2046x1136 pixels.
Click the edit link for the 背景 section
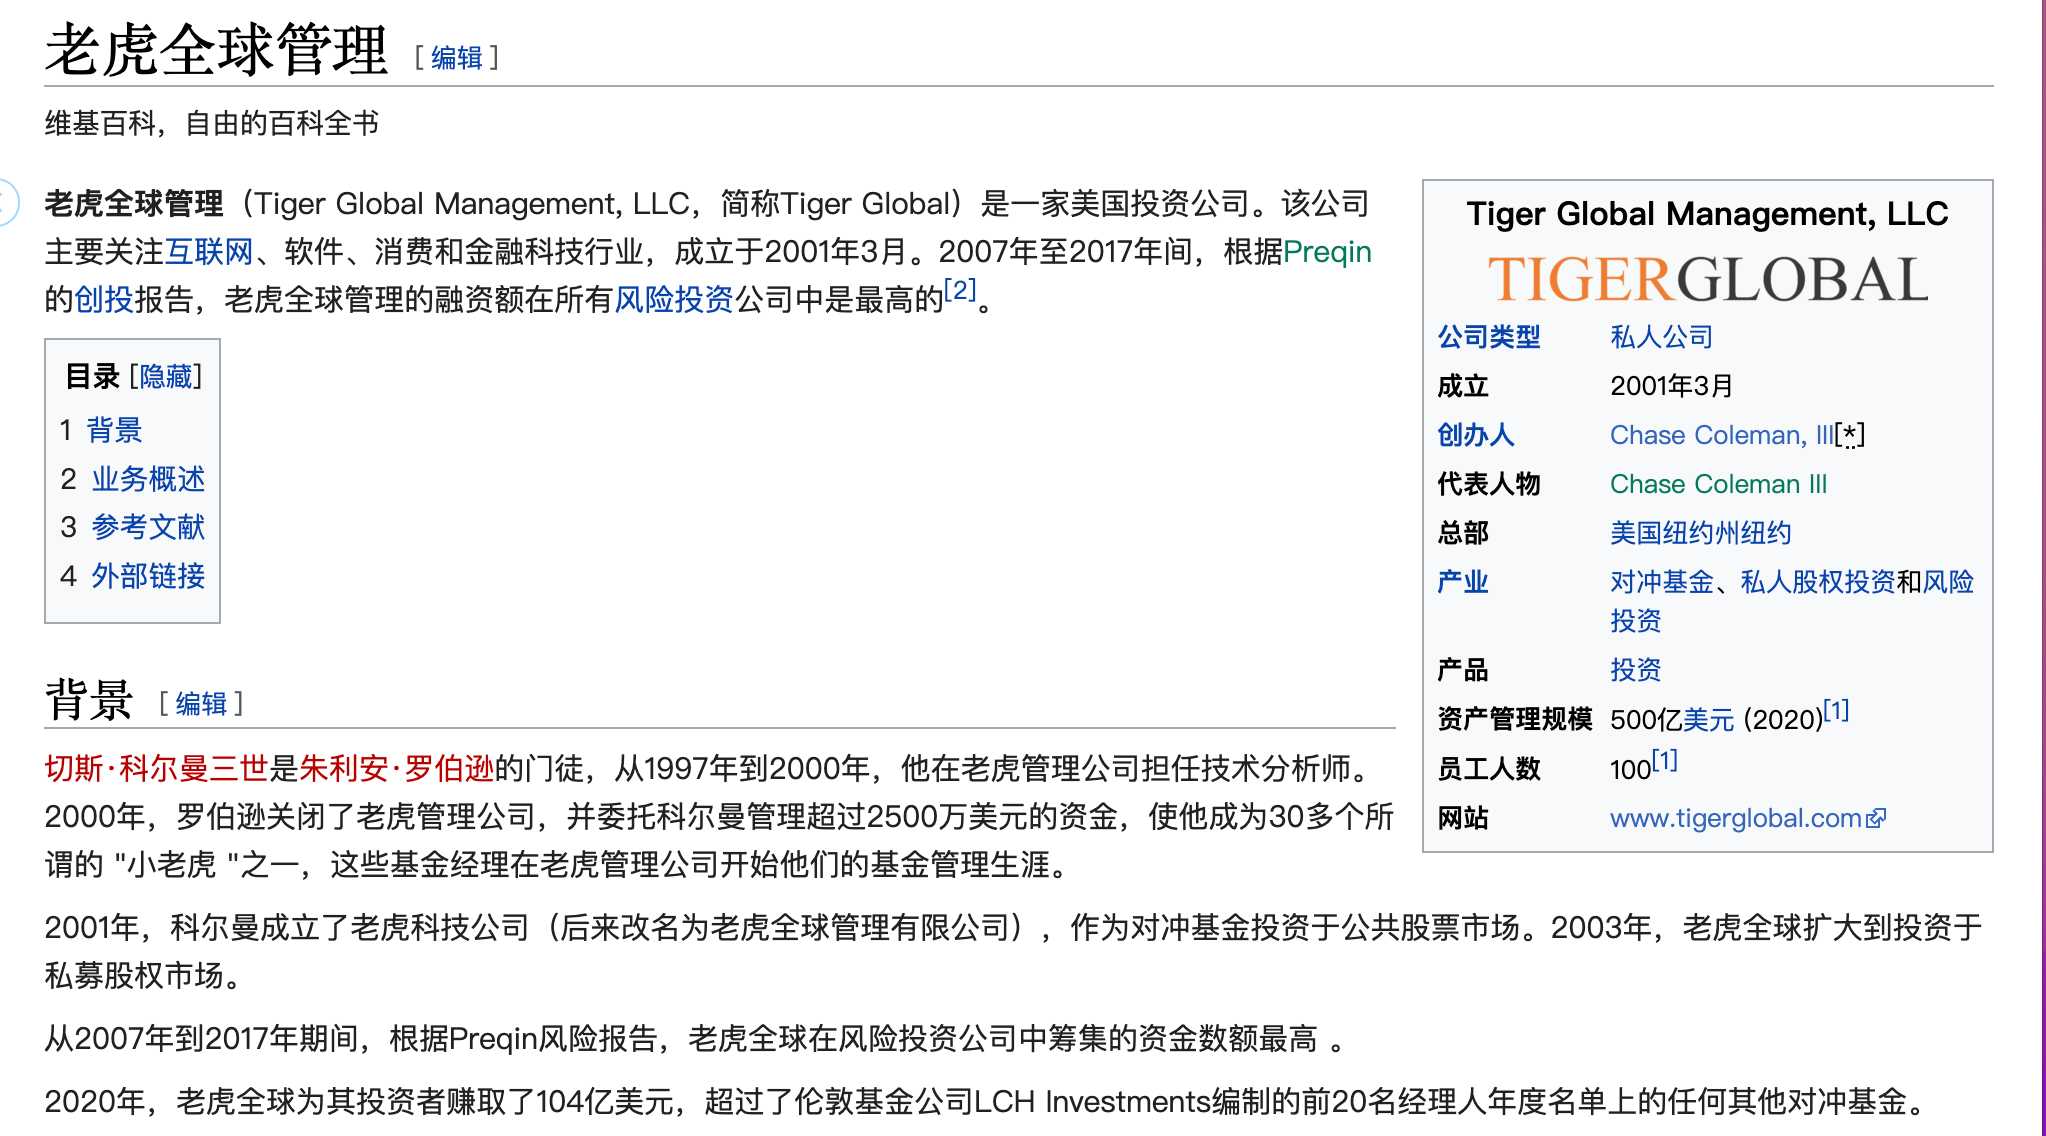(201, 704)
